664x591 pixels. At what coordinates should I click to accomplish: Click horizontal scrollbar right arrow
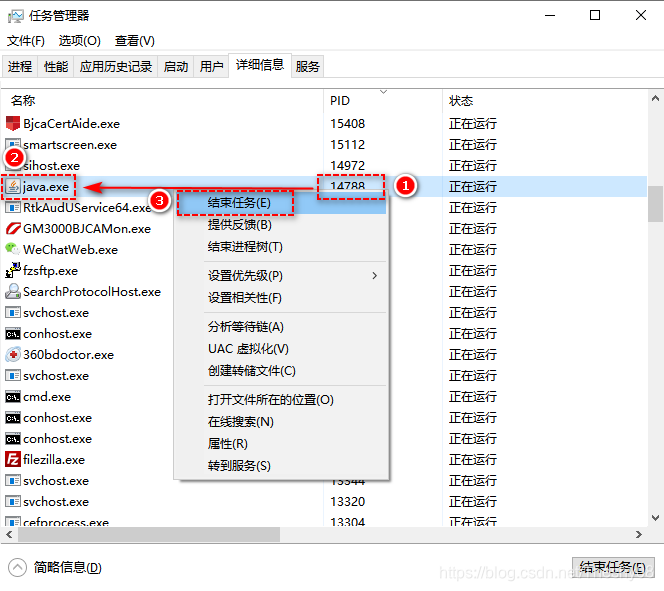[639, 535]
